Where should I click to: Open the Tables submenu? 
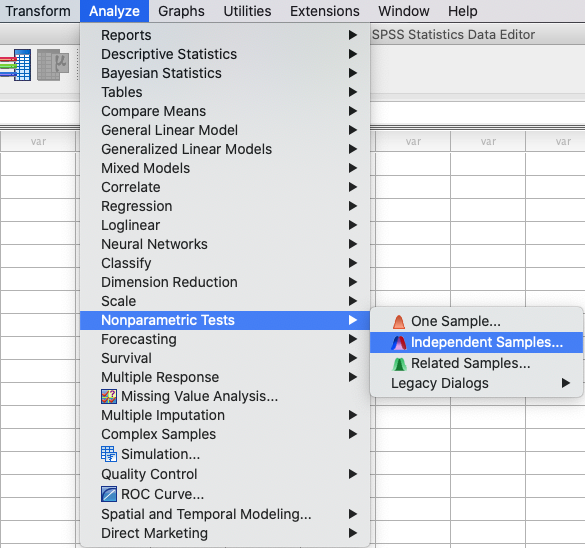pos(225,92)
